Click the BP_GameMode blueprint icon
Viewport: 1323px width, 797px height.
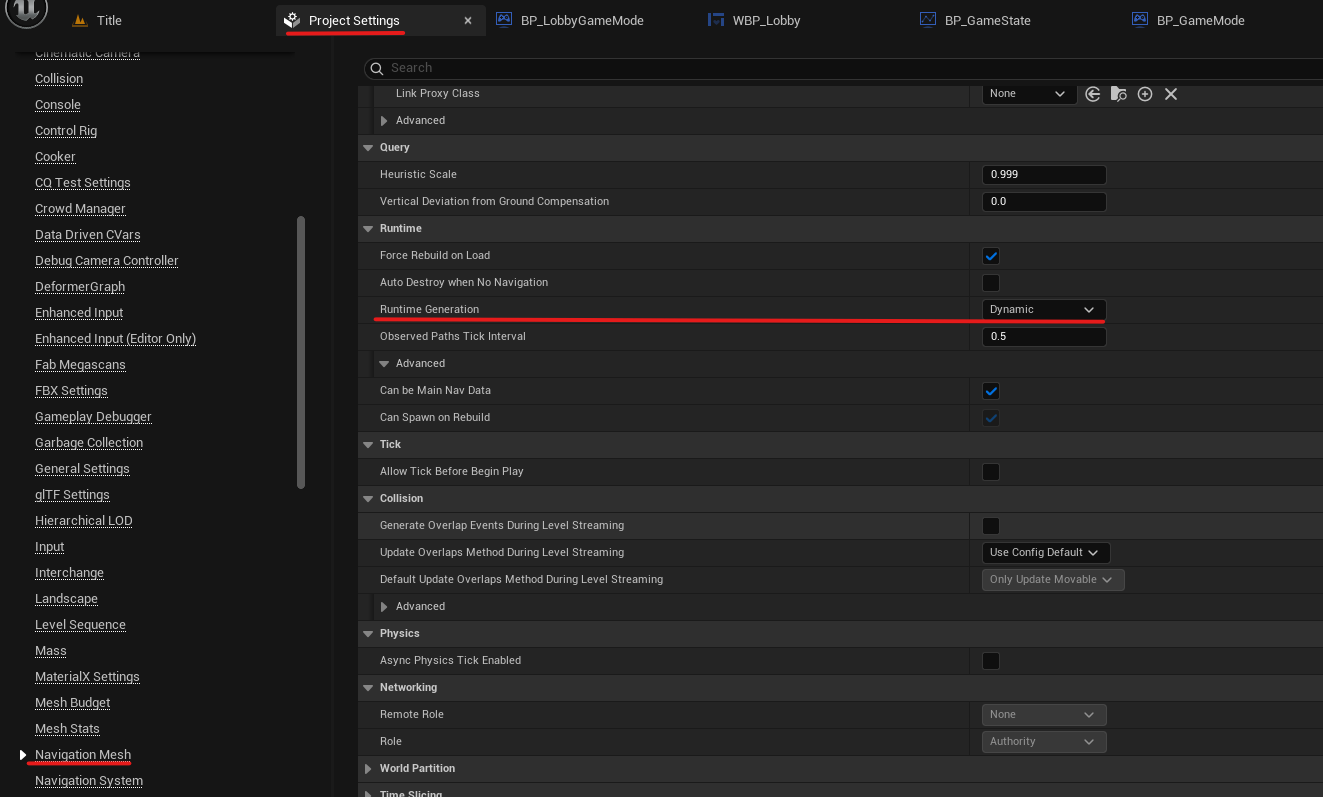(x=1140, y=20)
